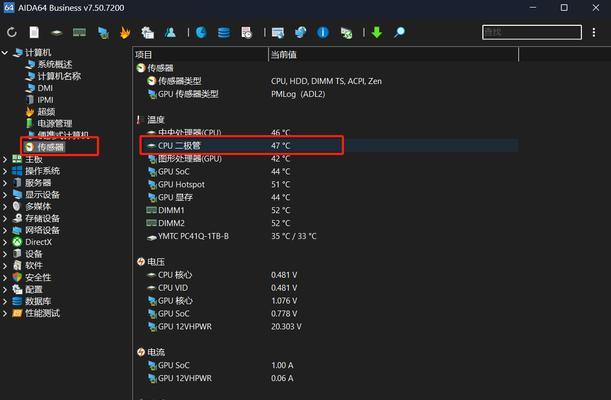
Task: Open the blue pie-chart audit icon
Action: 201,32
